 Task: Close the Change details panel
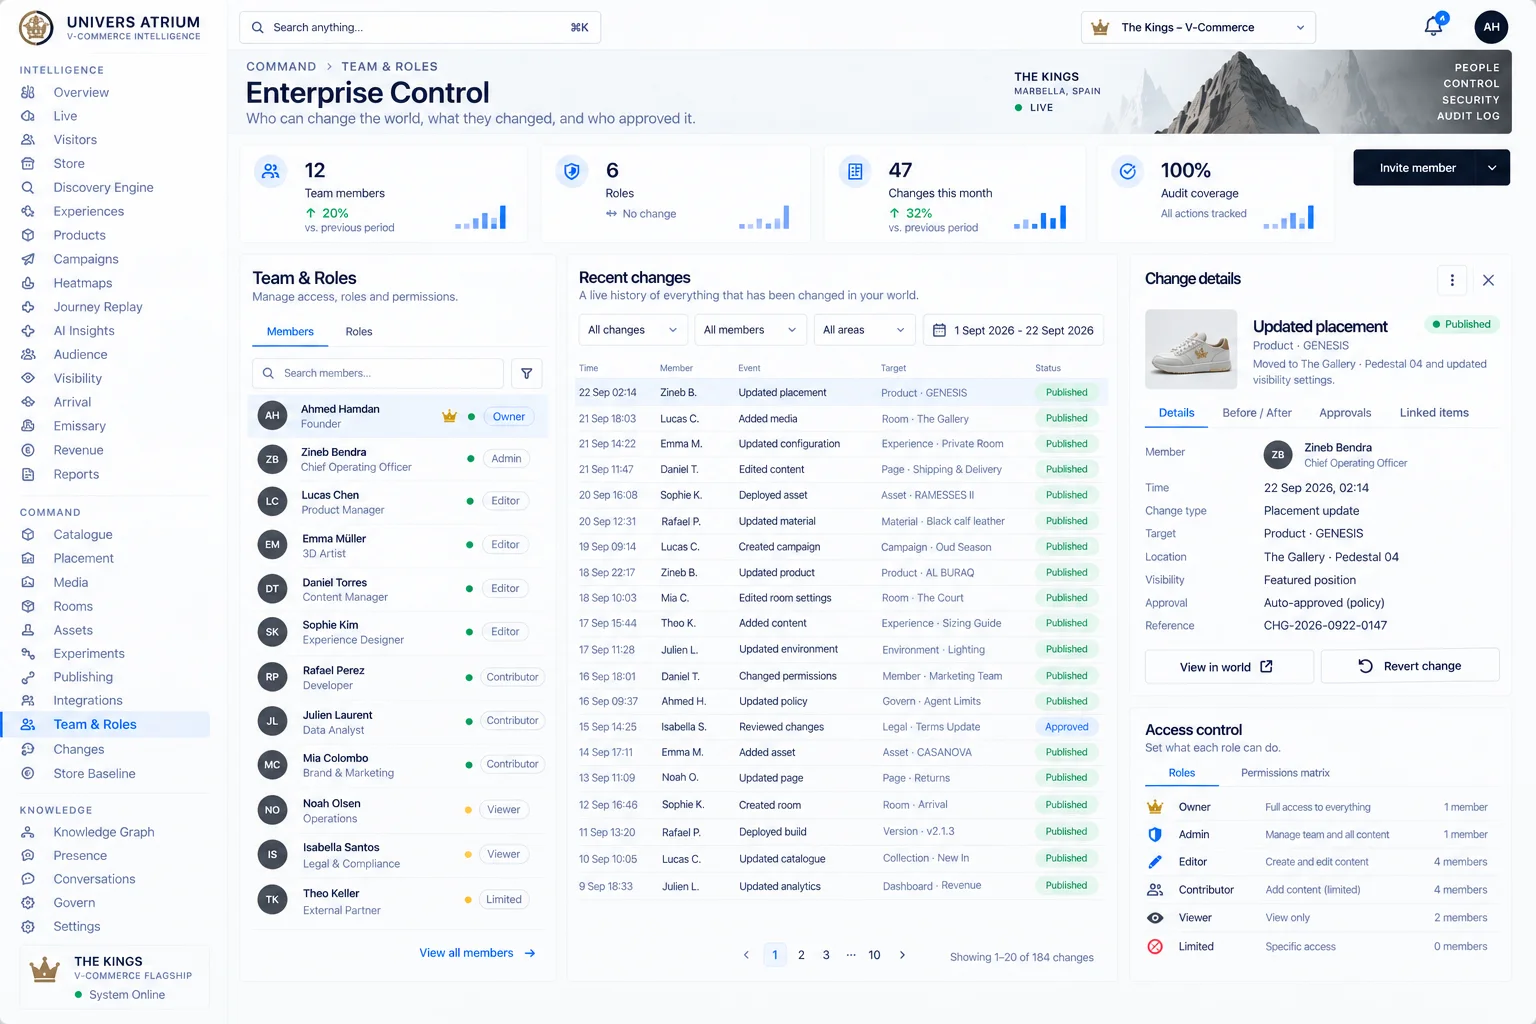(x=1488, y=280)
